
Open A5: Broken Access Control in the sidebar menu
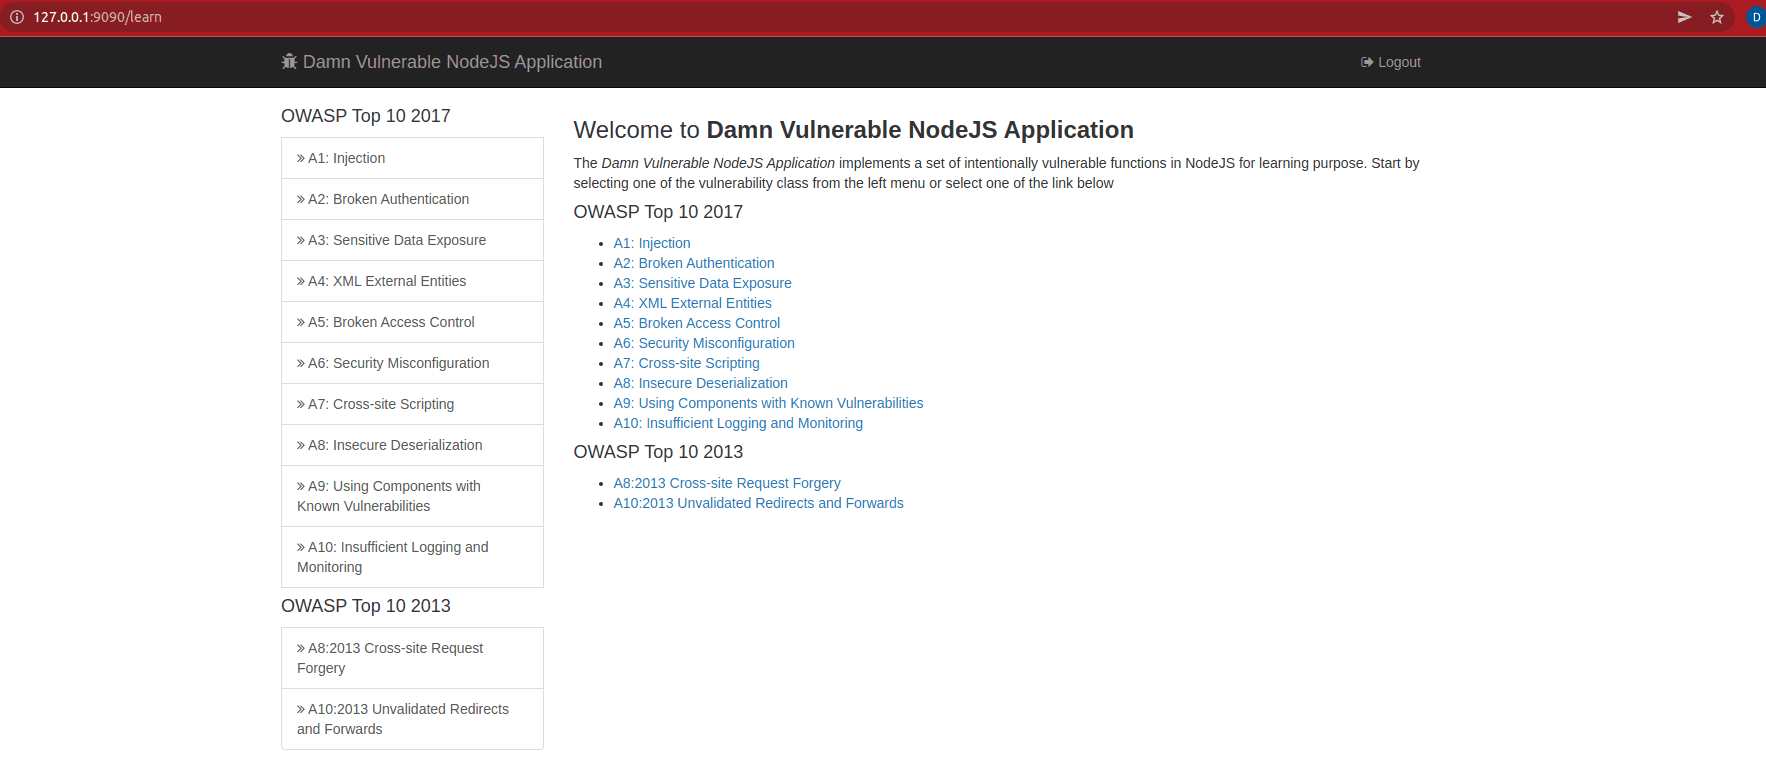point(412,322)
